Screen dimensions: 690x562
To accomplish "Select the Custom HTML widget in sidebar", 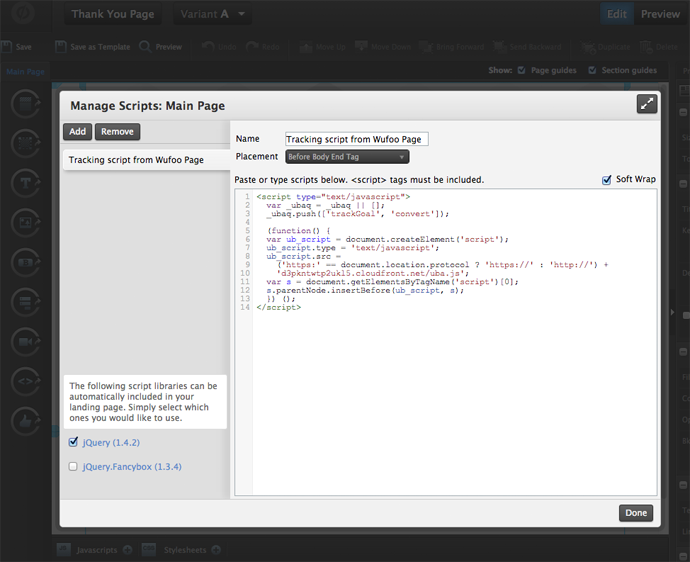I will pyautogui.click(x=26, y=381).
